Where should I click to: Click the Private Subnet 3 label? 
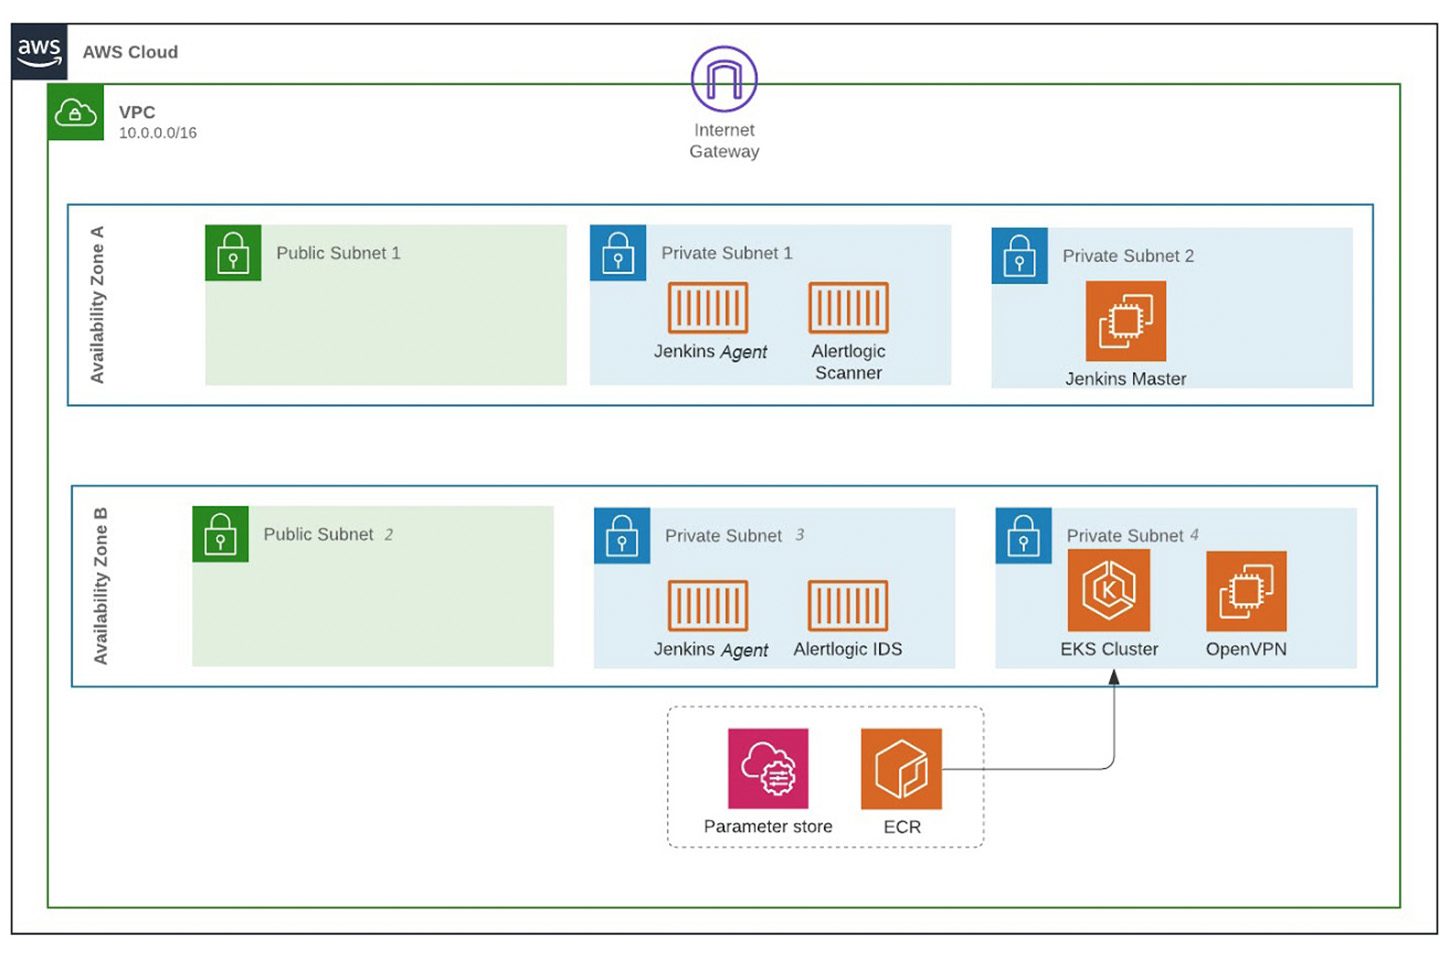click(x=735, y=535)
